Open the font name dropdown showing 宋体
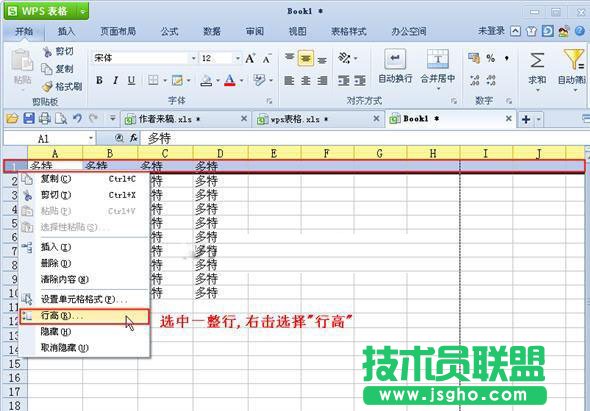Viewport: 590px width, 411px height. tap(193, 58)
